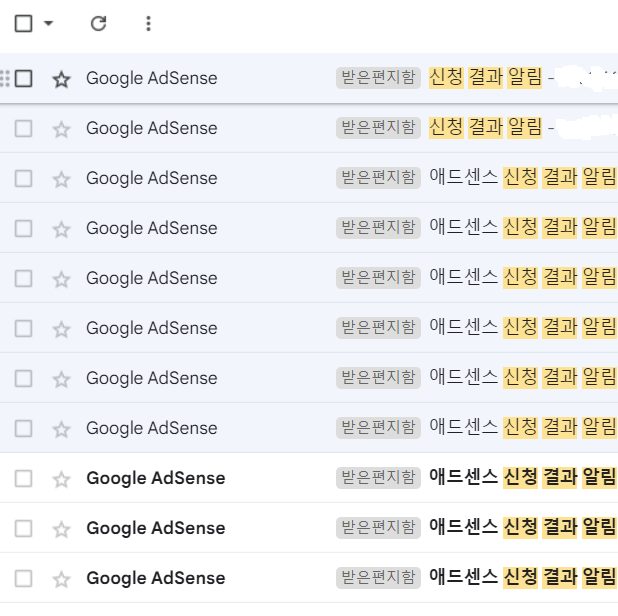Refresh the mail list
This screenshot has height=616, width=618.
(99, 23)
